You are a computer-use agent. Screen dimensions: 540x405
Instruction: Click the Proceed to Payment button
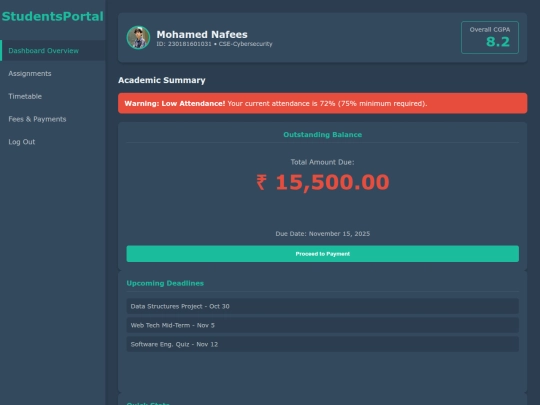click(322, 254)
